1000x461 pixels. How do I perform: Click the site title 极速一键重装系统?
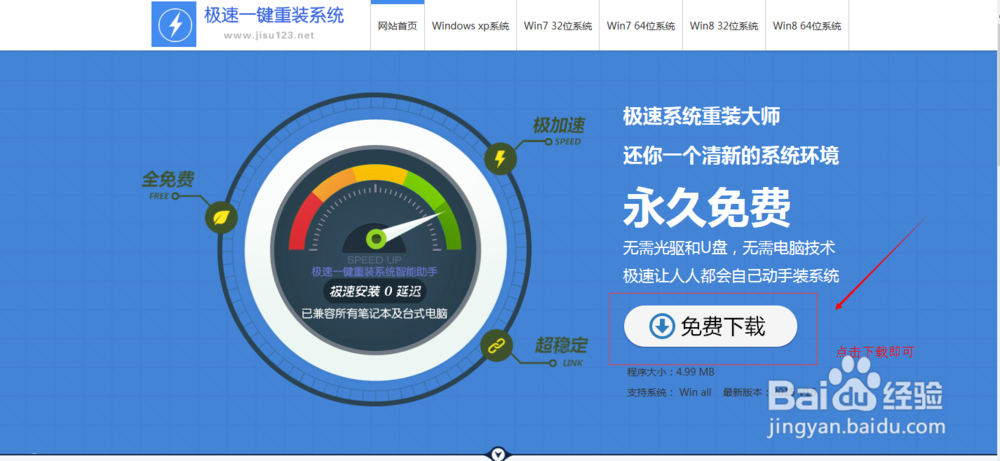pyautogui.click(x=274, y=15)
